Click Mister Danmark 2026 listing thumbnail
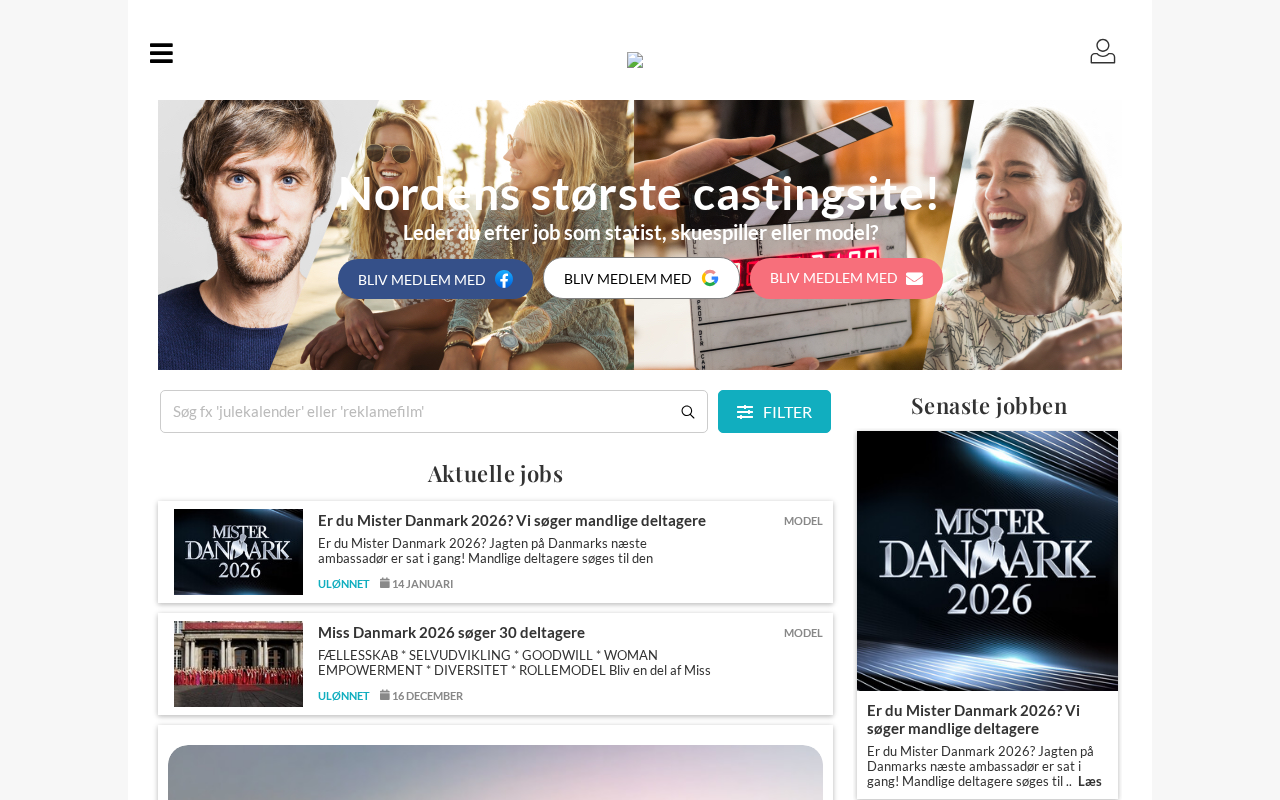Viewport: 1280px width, 800px height. (x=238, y=552)
